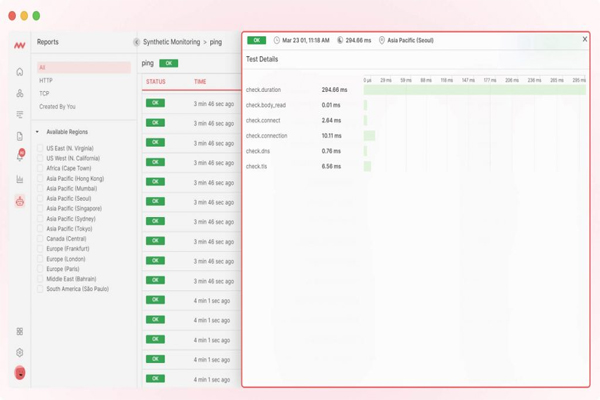
Task: Open the alerts icon with red badge
Action: click(x=20, y=157)
